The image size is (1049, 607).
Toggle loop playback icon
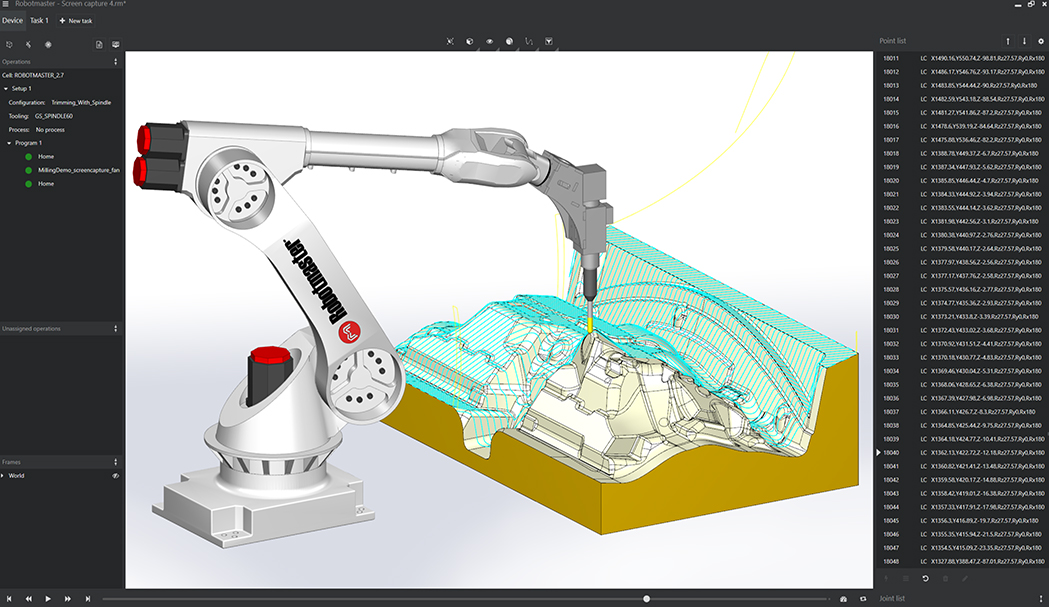(x=863, y=599)
